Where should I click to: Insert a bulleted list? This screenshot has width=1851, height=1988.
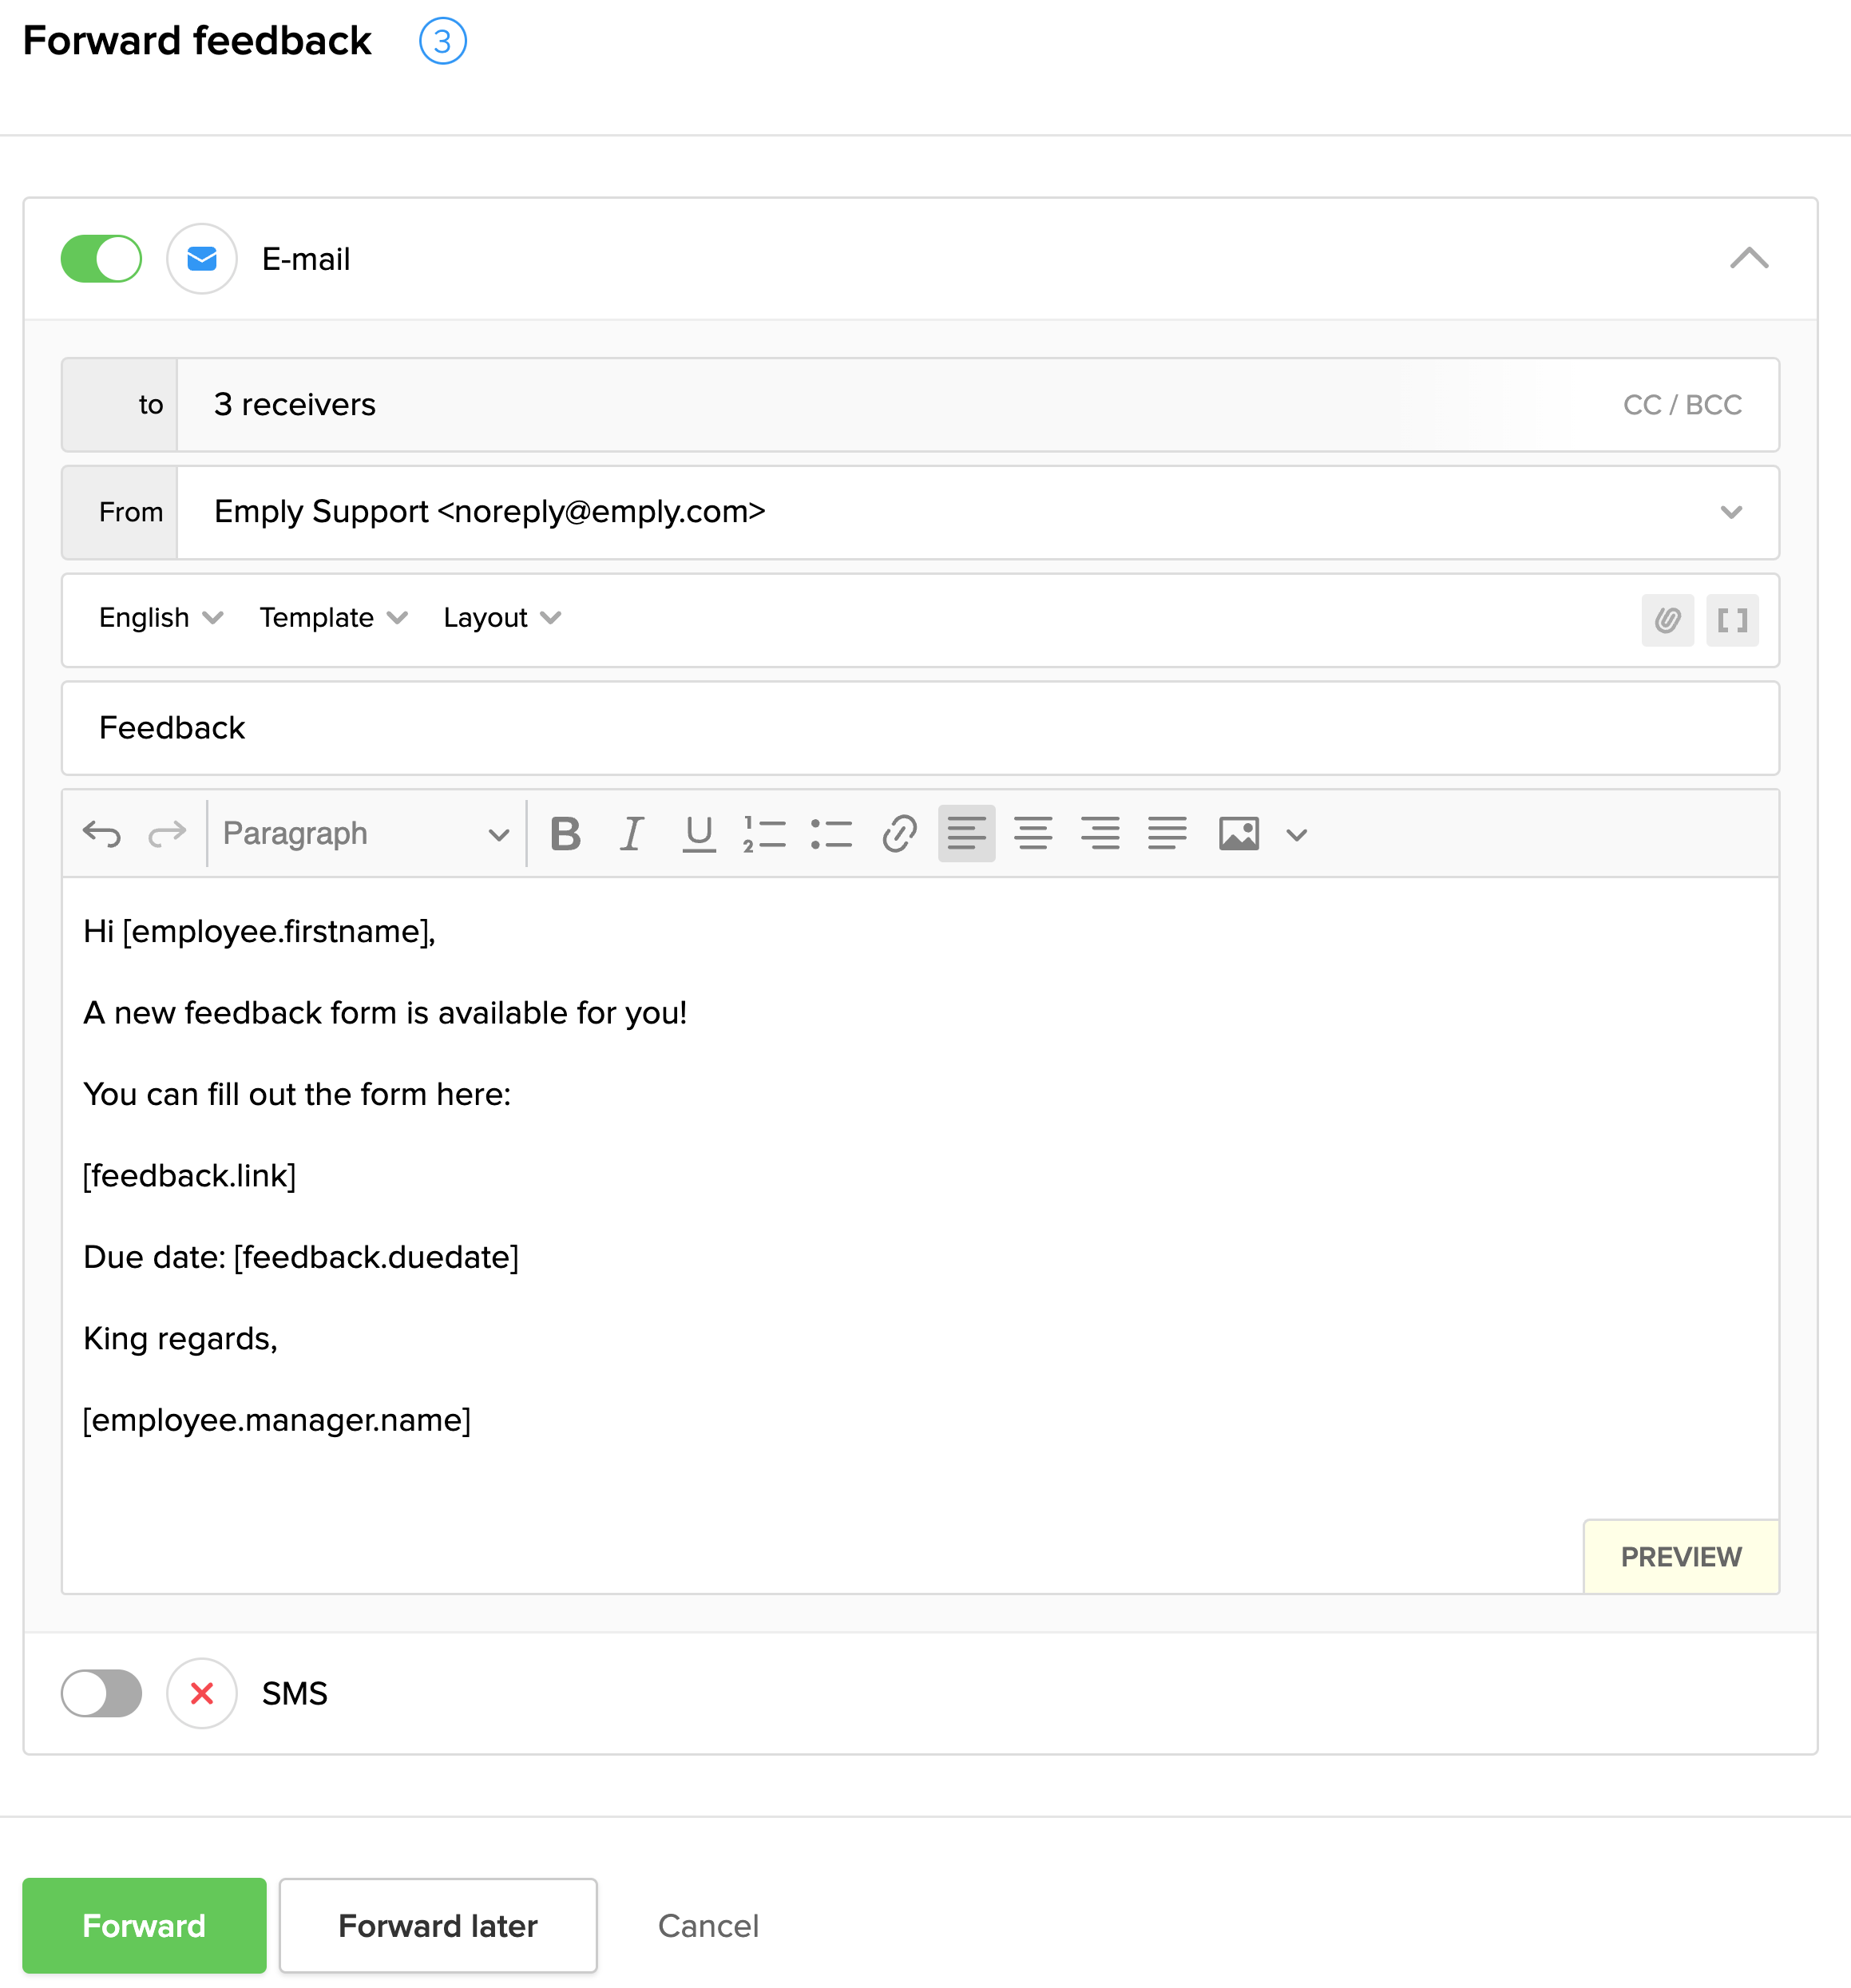coord(831,833)
